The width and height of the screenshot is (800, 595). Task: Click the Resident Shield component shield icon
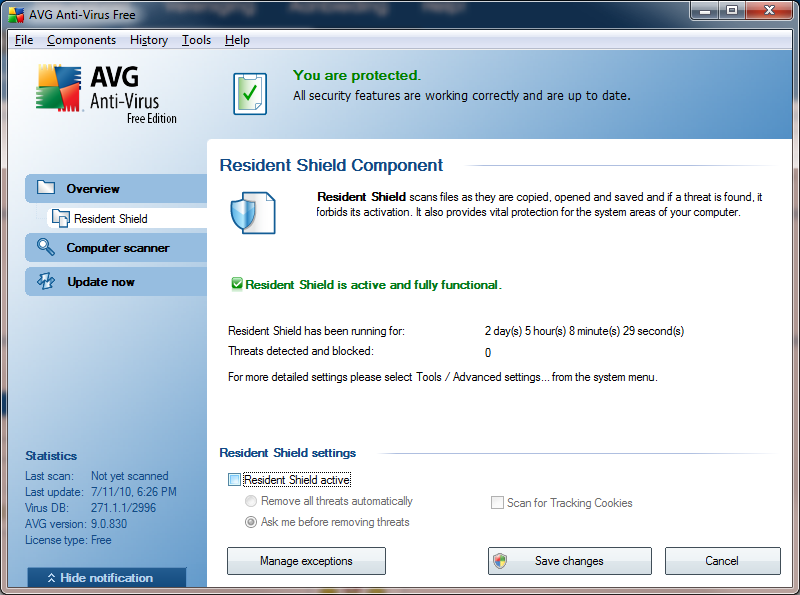point(253,213)
